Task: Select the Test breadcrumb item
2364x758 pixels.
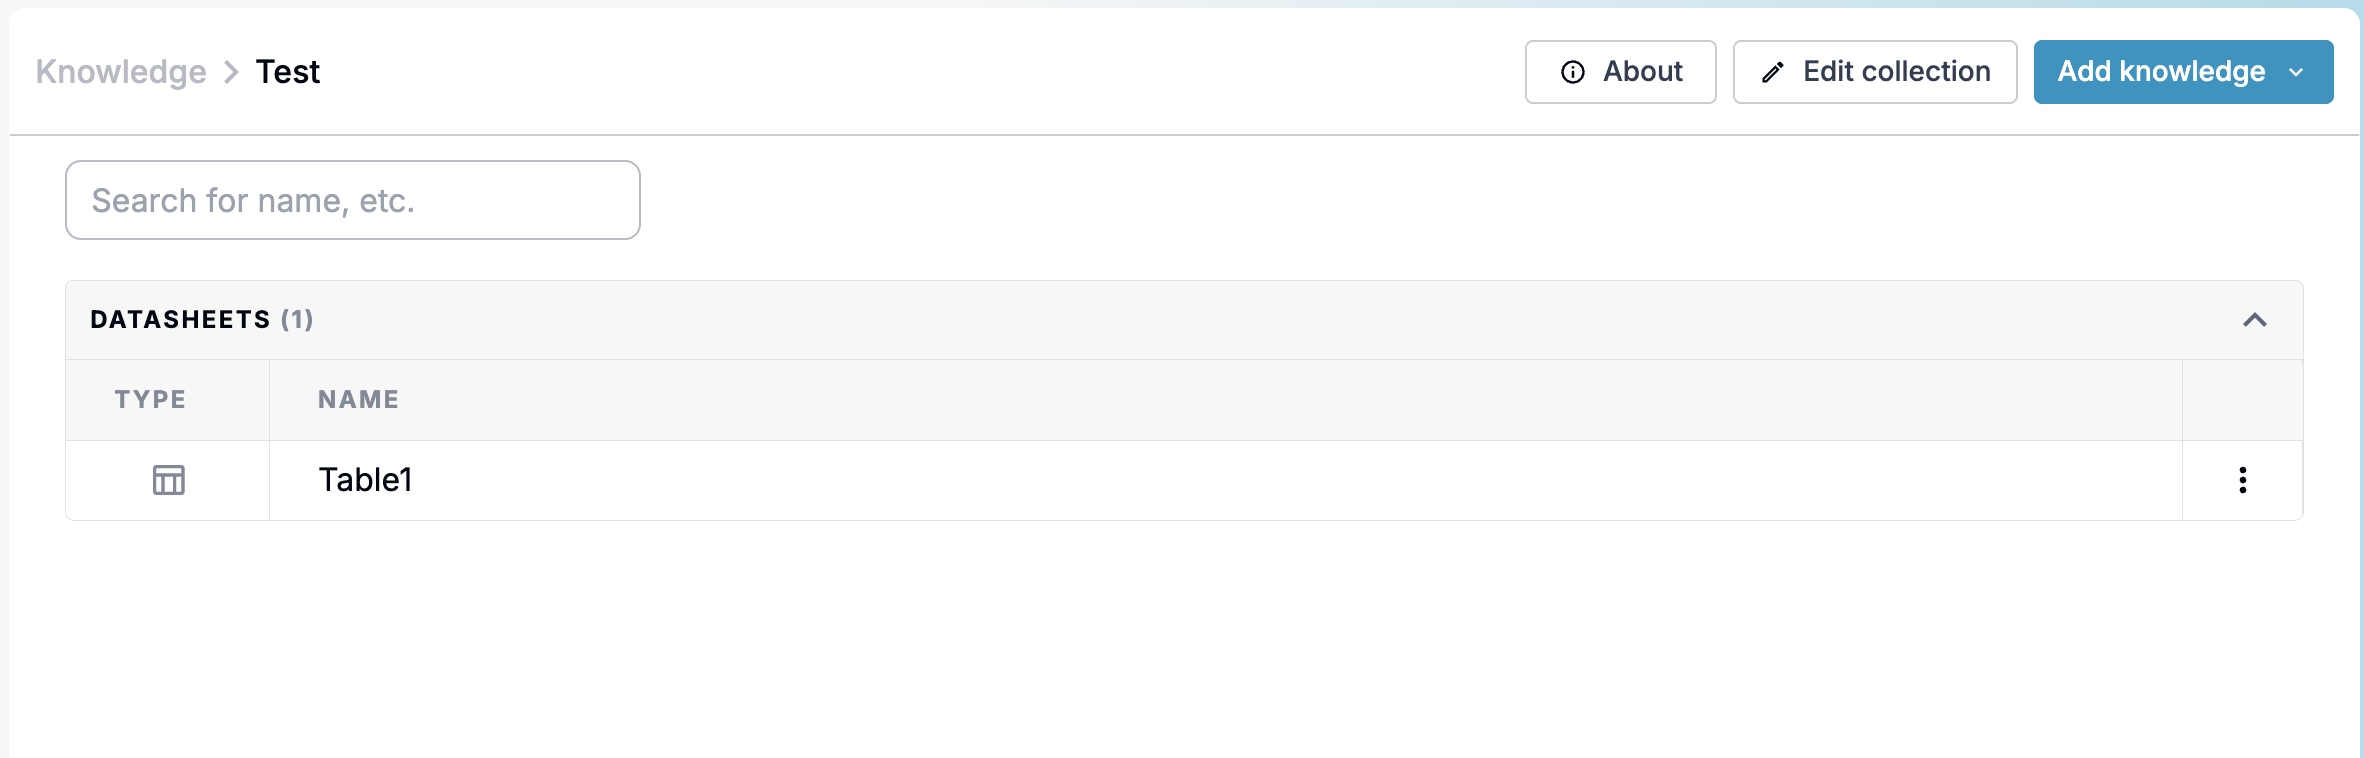Action: [x=288, y=72]
